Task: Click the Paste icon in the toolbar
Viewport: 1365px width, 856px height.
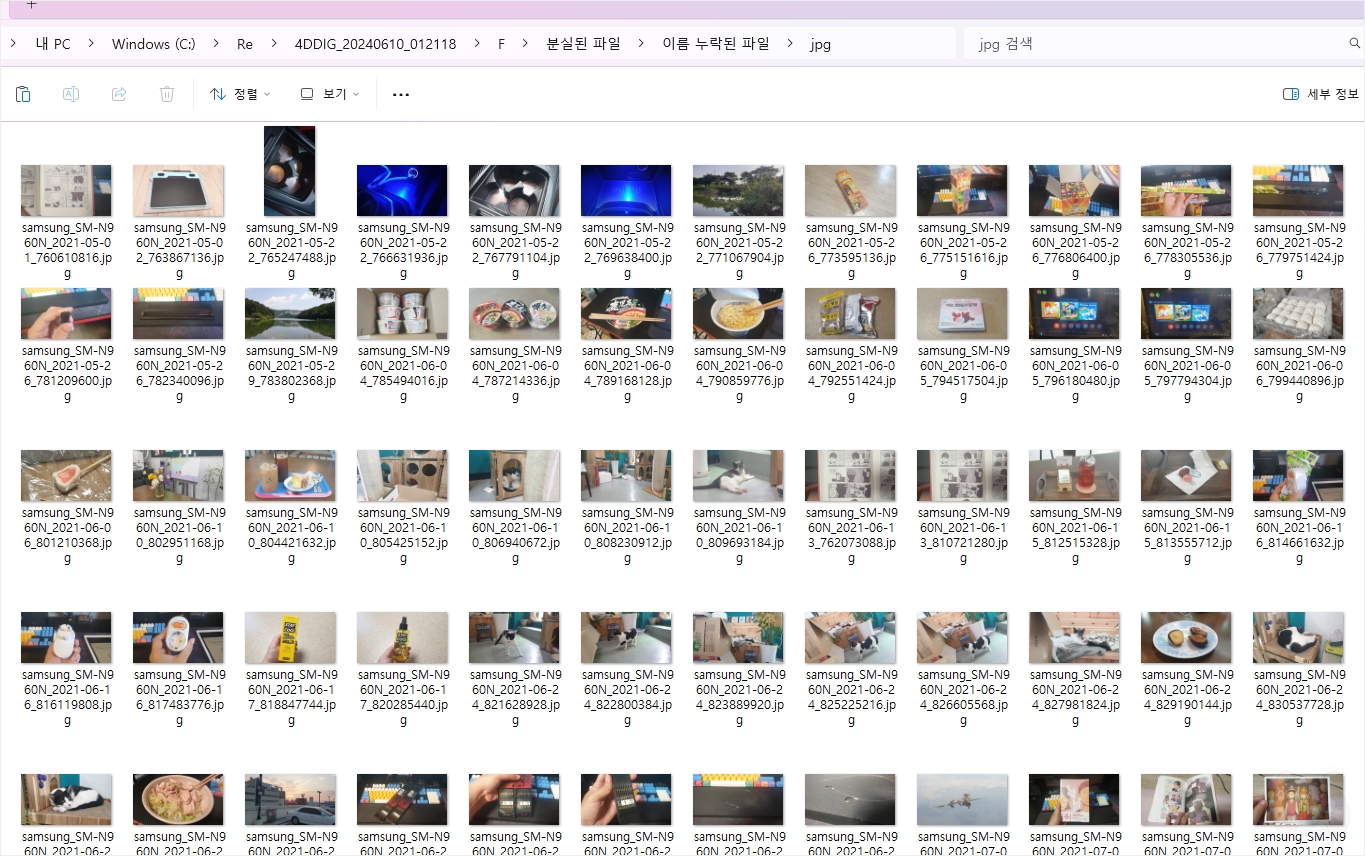Action: (23, 94)
